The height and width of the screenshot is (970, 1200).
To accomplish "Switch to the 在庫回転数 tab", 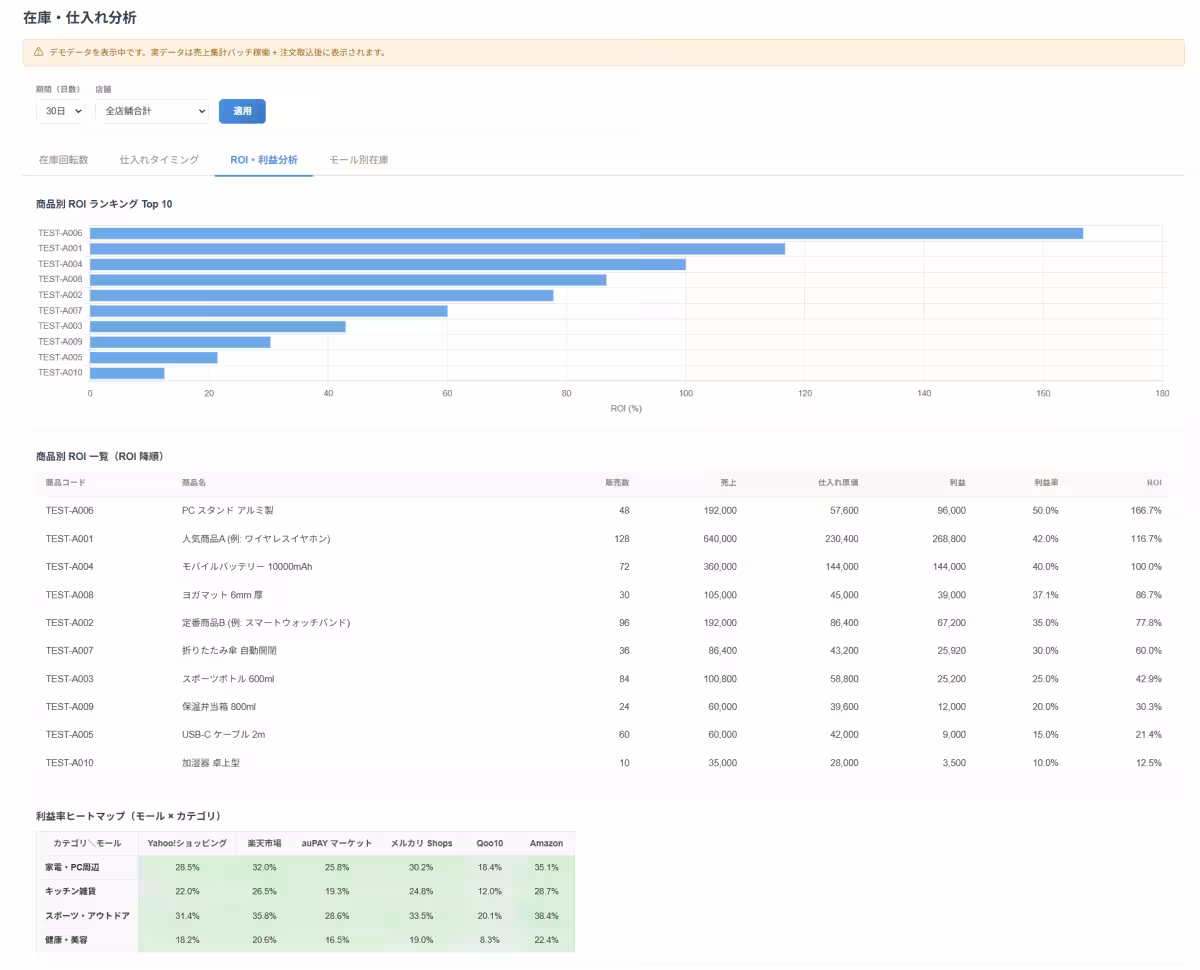I will [x=63, y=160].
